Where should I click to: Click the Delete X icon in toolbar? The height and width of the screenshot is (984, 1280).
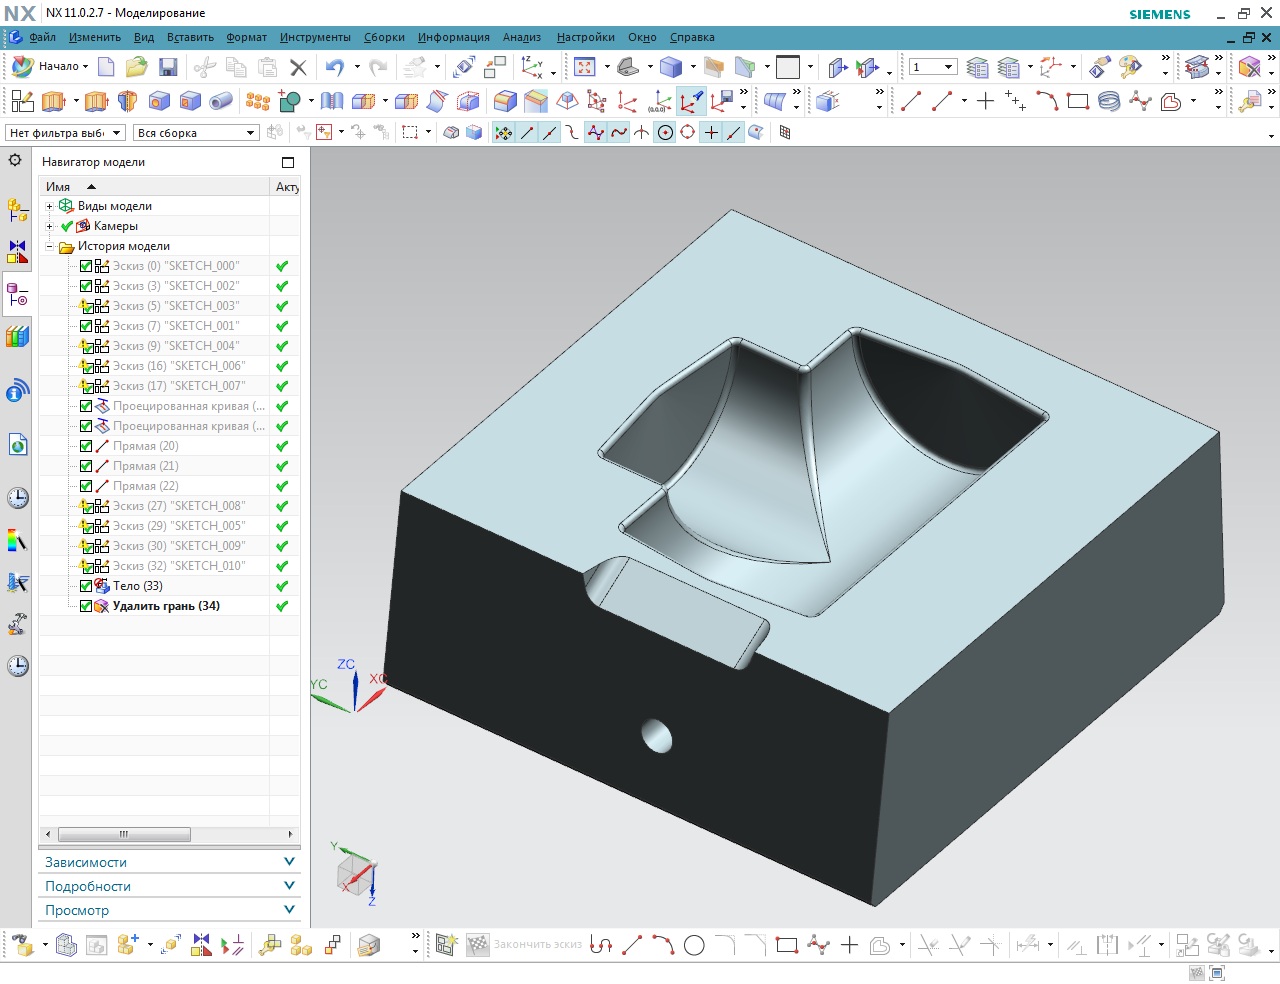point(297,67)
